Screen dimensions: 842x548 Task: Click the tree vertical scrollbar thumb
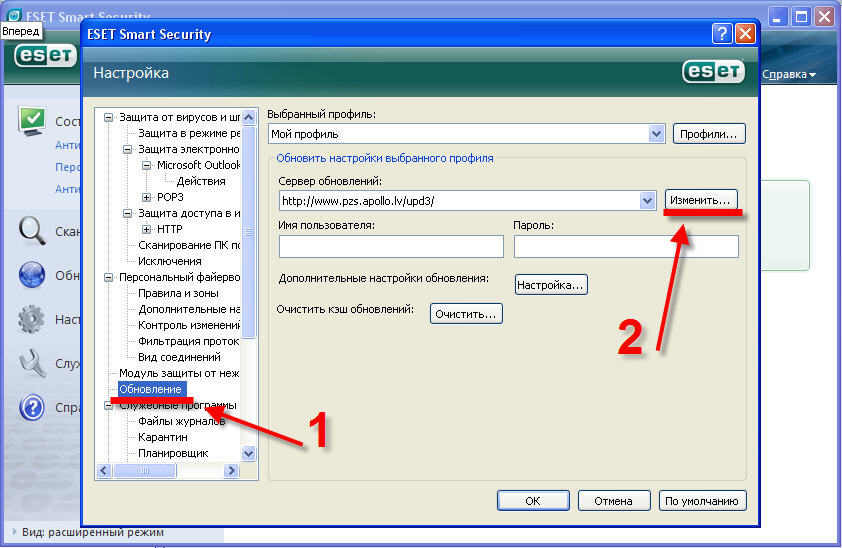249,232
